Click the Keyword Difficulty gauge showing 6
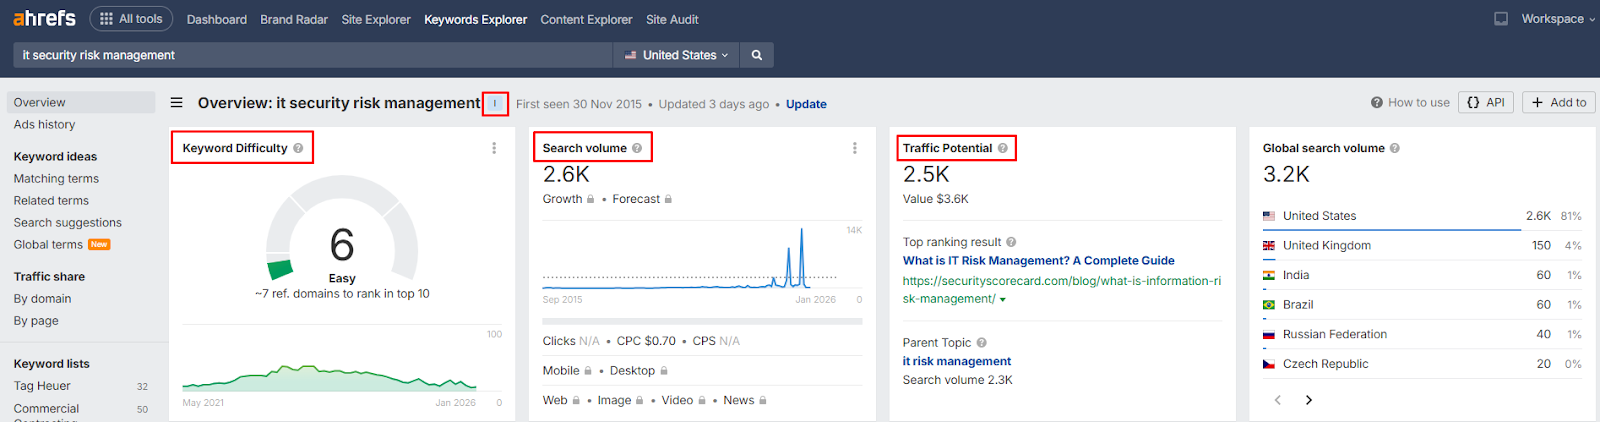This screenshot has width=1600, height=422. pyautogui.click(x=342, y=228)
